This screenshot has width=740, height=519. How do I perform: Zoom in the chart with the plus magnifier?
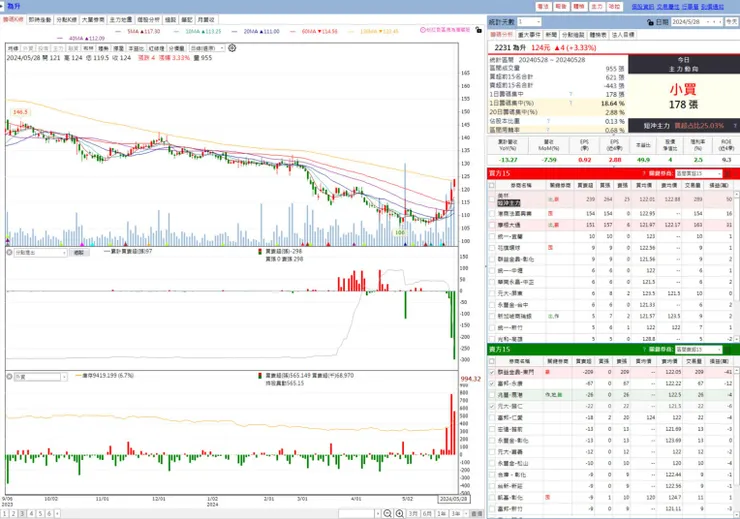[399, 513]
